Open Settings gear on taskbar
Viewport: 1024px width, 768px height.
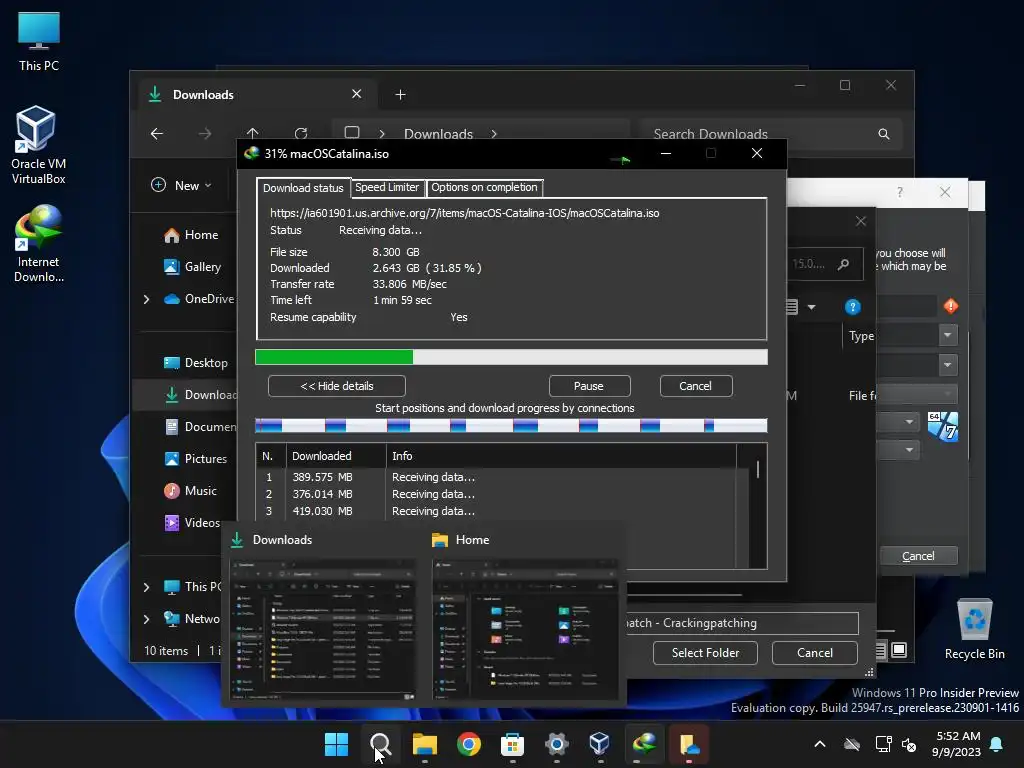point(556,744)
